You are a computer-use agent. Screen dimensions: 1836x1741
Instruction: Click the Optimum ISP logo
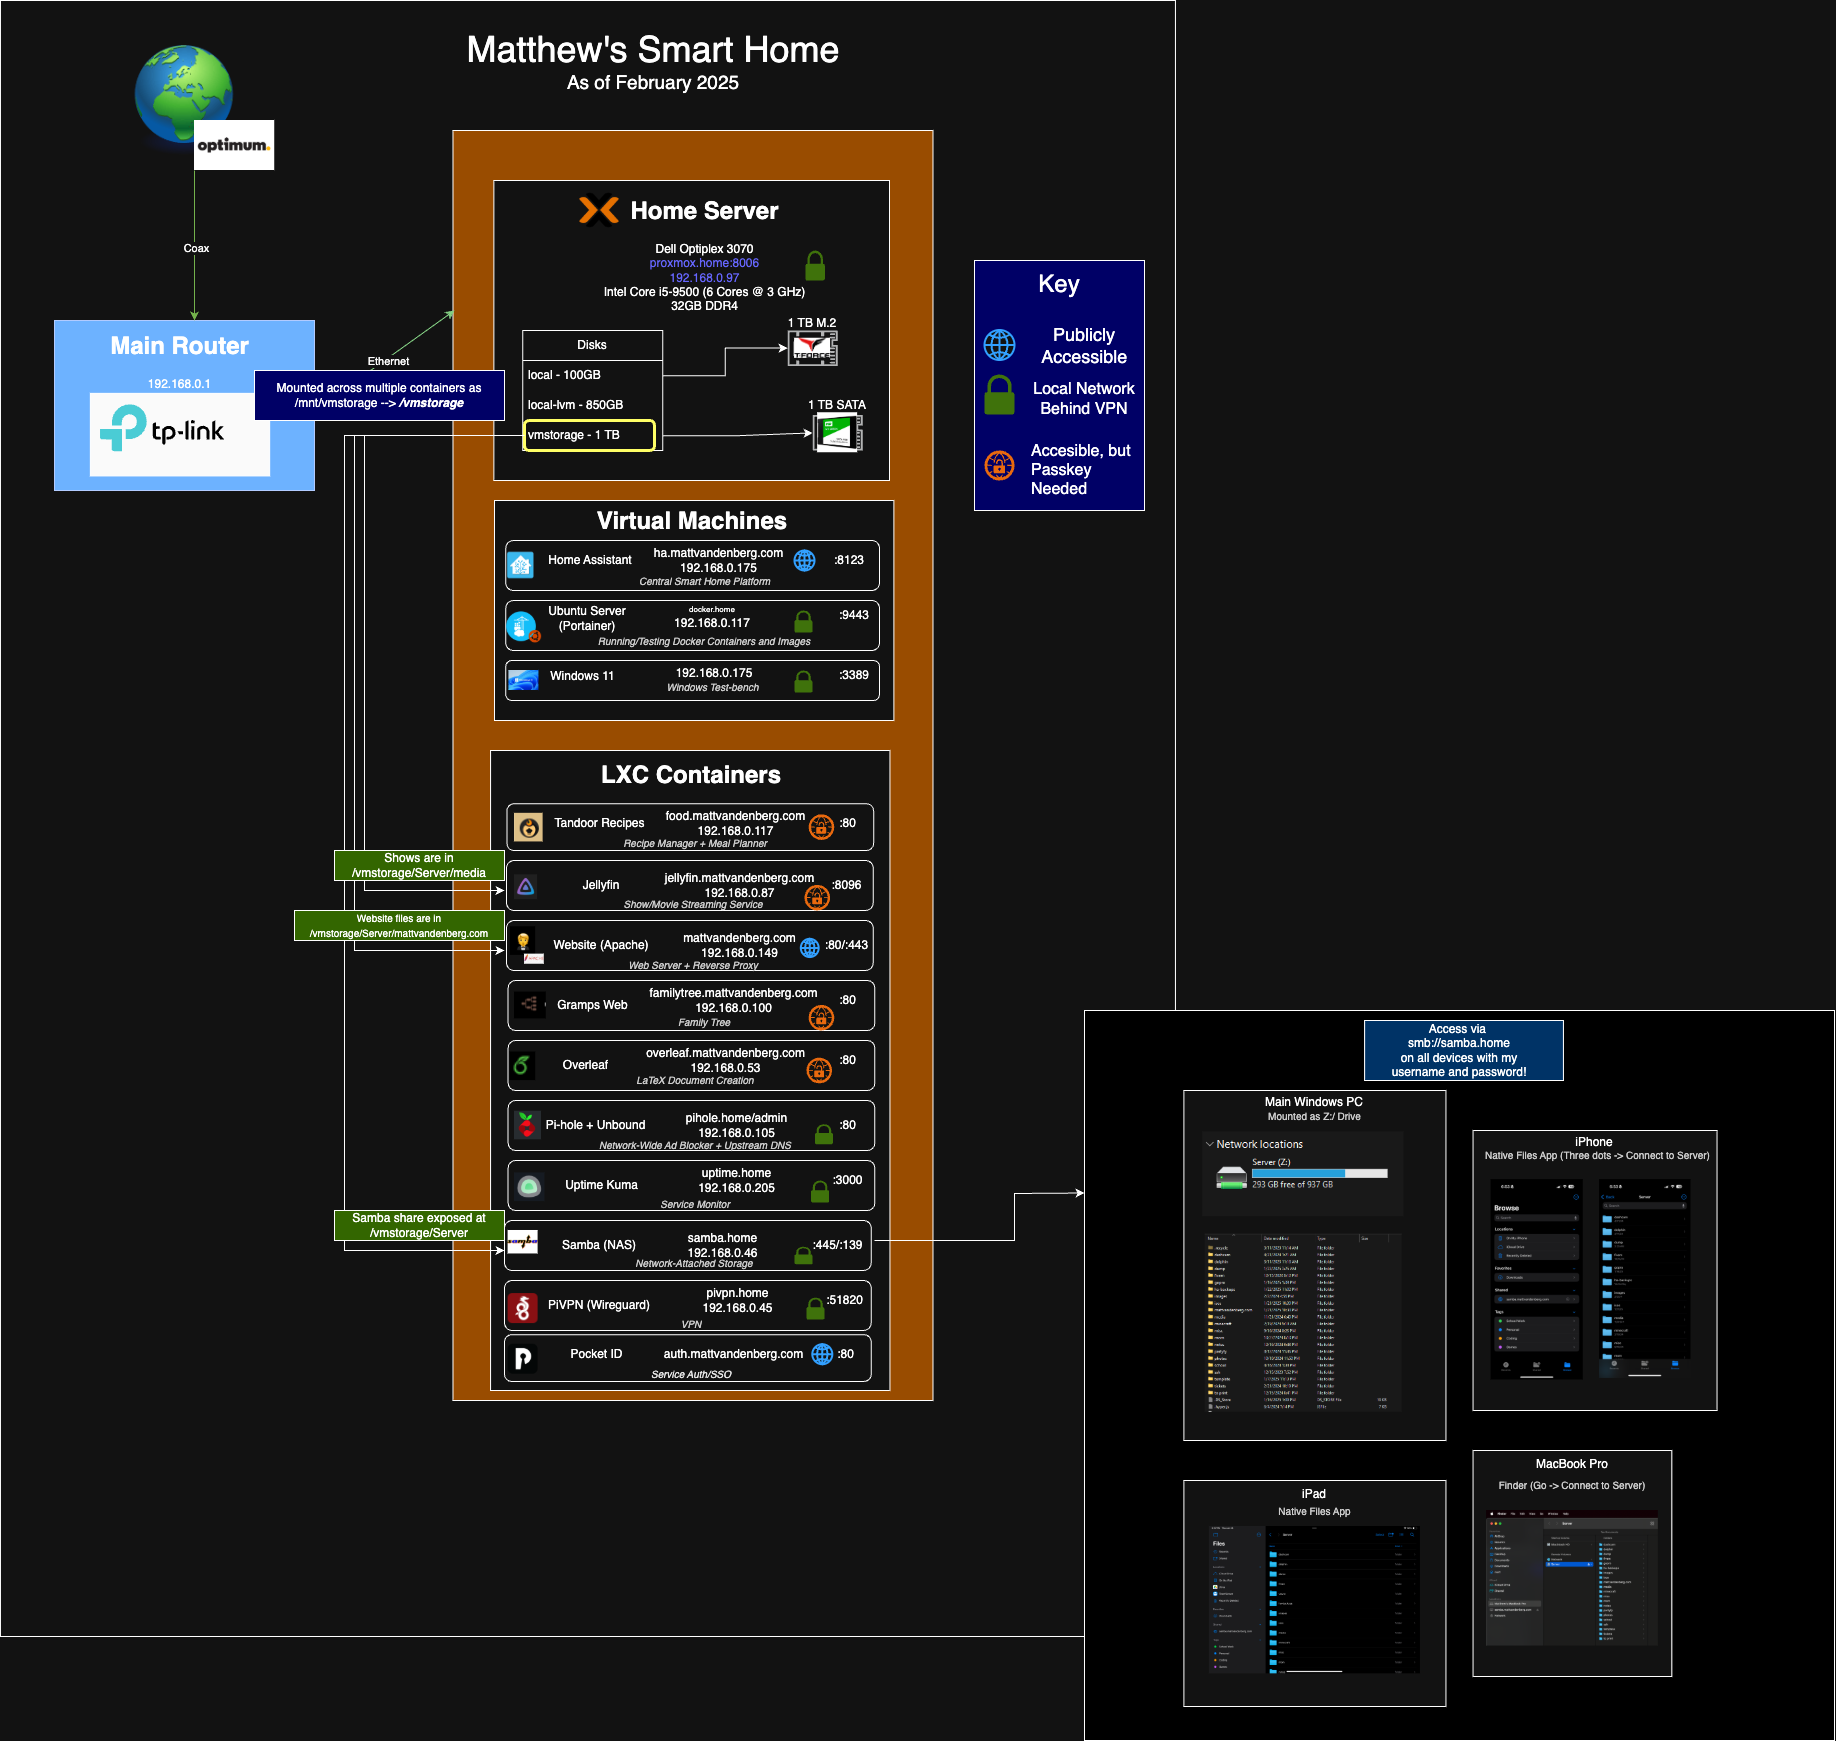pyautogui.click(x=234, y=145)
